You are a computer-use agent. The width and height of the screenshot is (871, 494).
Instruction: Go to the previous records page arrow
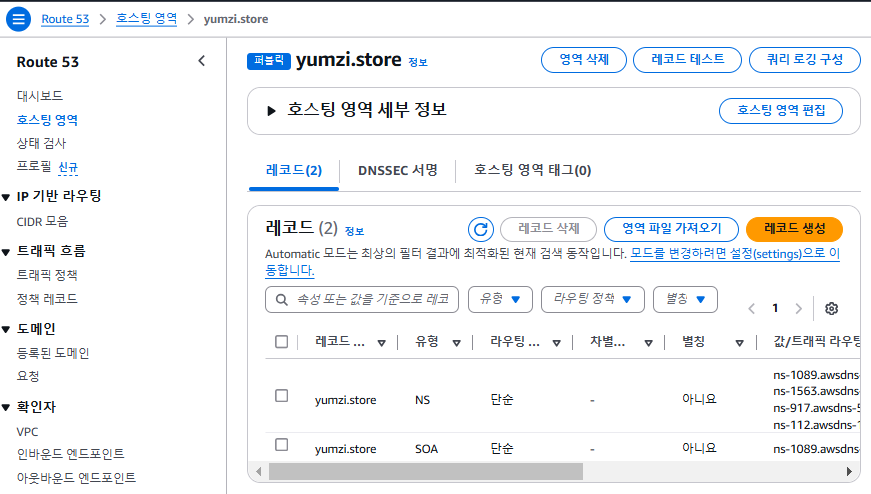[x=752, y=308]
